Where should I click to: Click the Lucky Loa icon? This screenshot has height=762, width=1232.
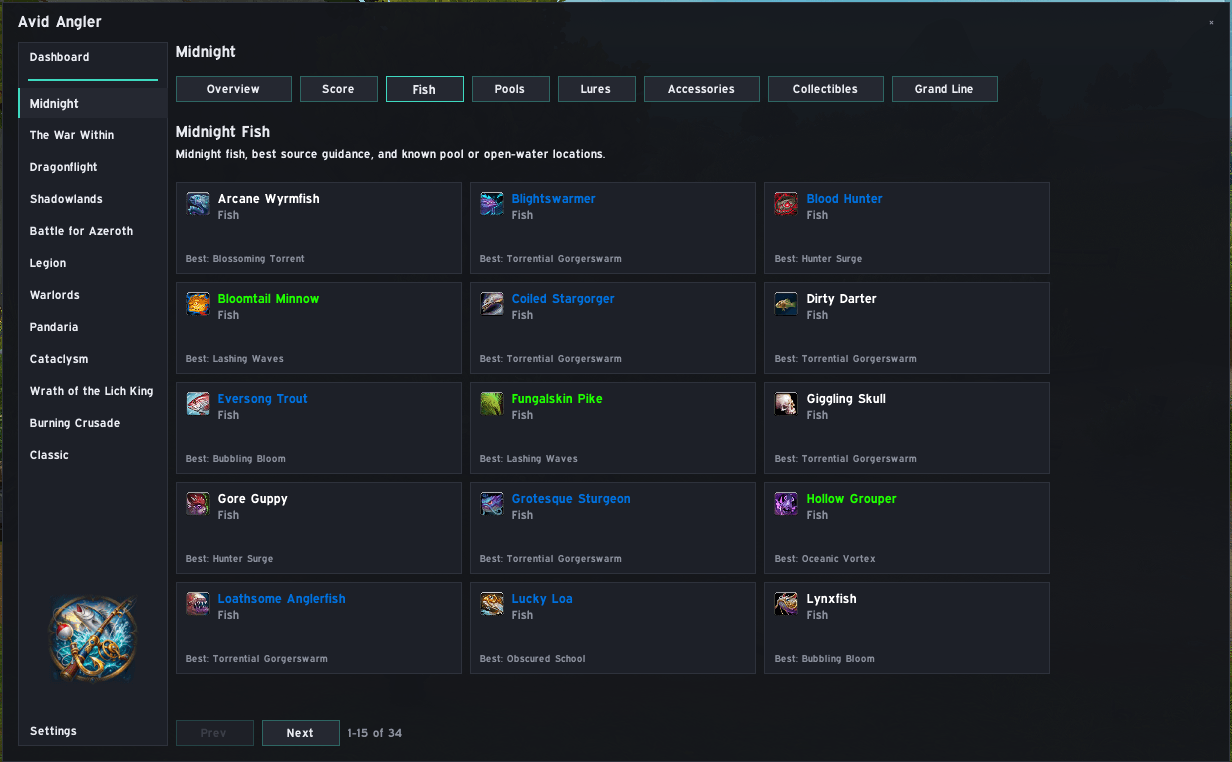click(492, 604)
